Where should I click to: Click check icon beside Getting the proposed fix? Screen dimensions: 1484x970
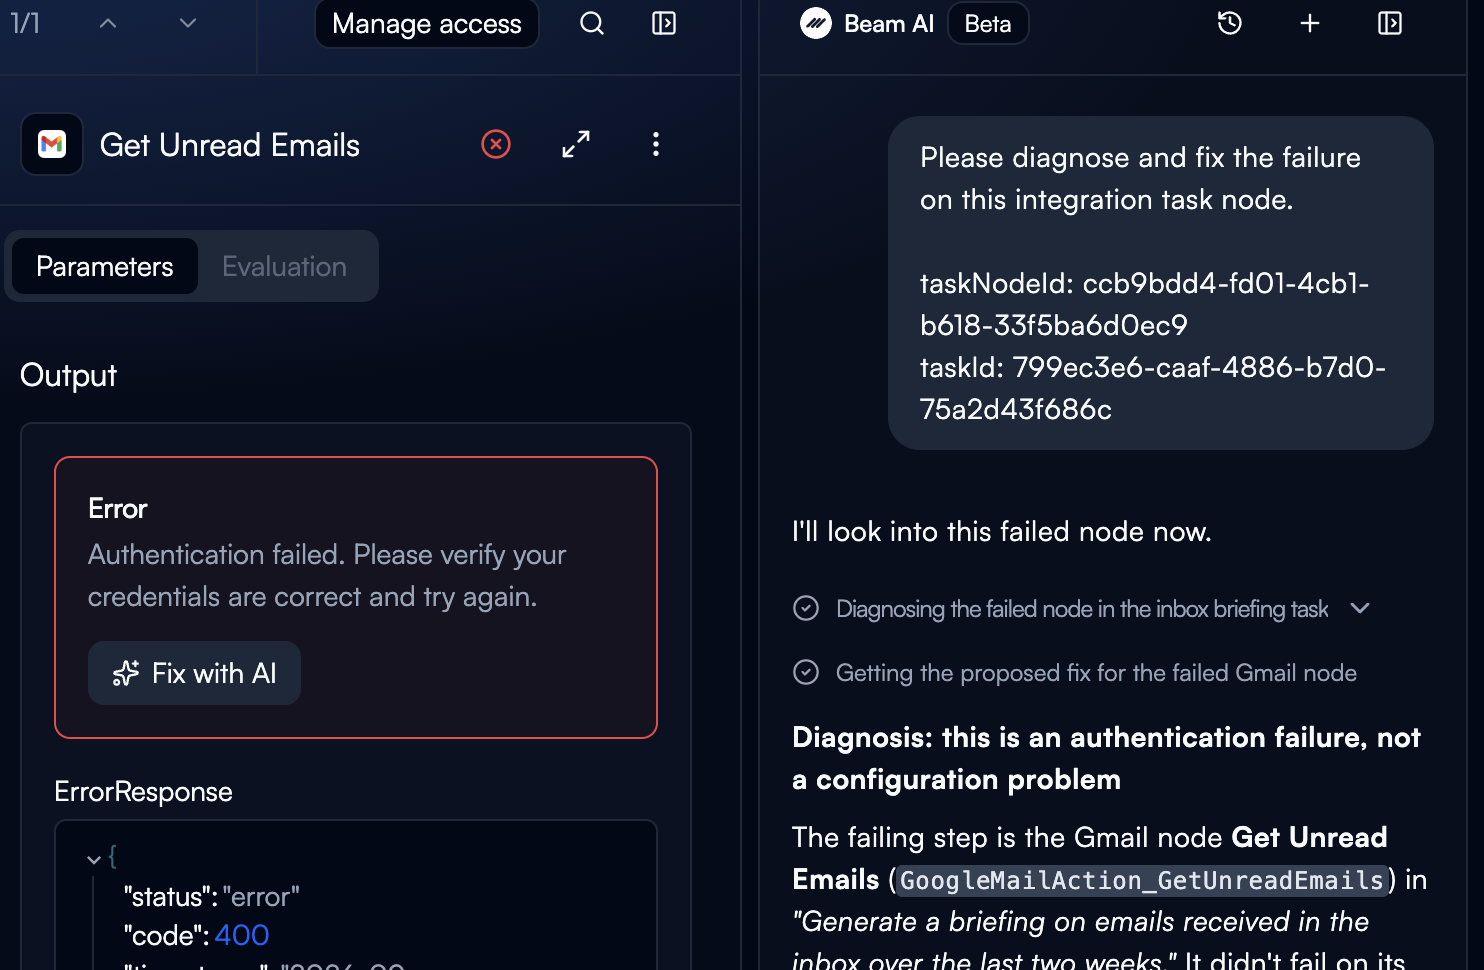coord(806,672)
